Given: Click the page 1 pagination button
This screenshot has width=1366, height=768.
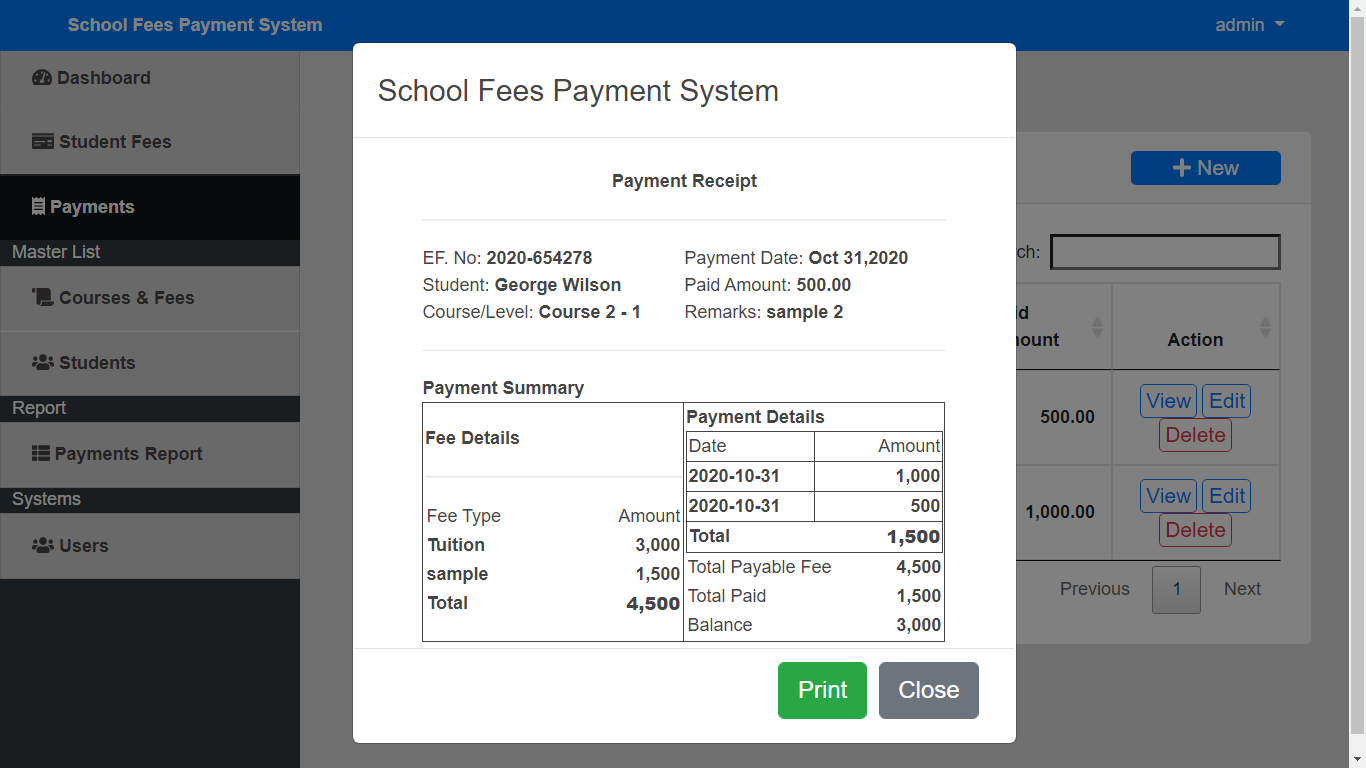Looking at the screenshot, I should (x=1176, y=589).
